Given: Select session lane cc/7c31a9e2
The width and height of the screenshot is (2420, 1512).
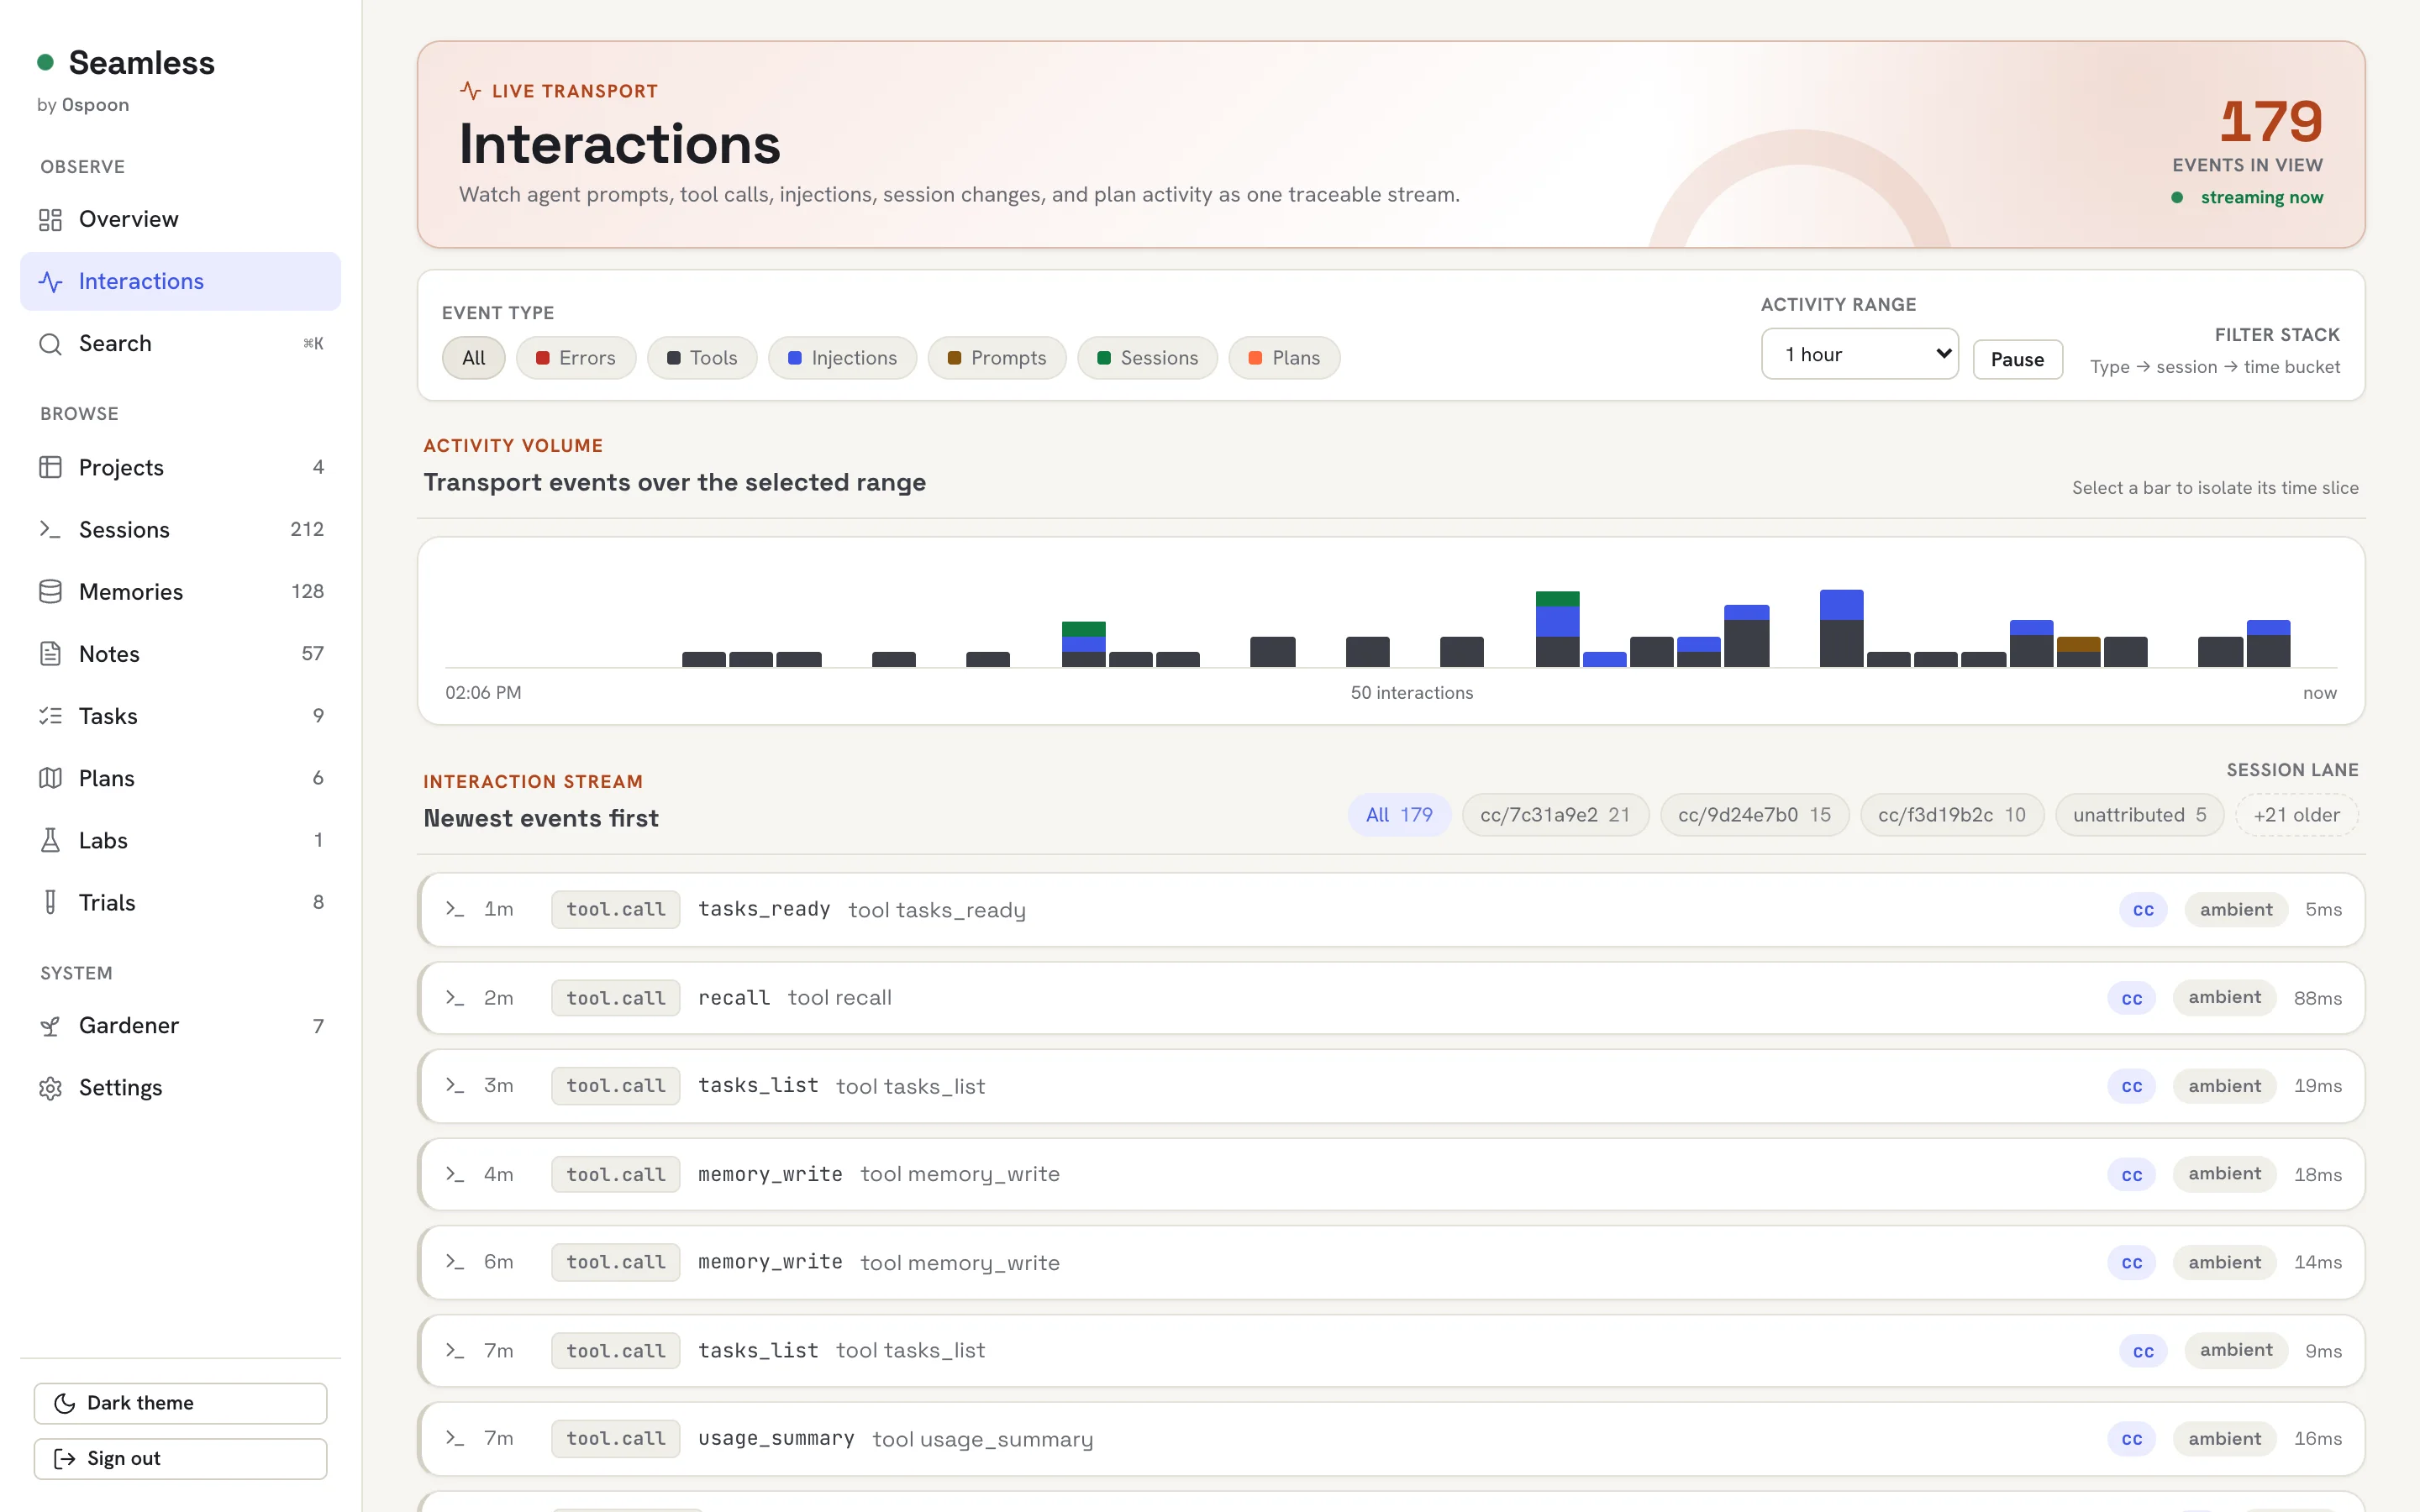Looking at the screenshot, I should (x=1555, y=815).
